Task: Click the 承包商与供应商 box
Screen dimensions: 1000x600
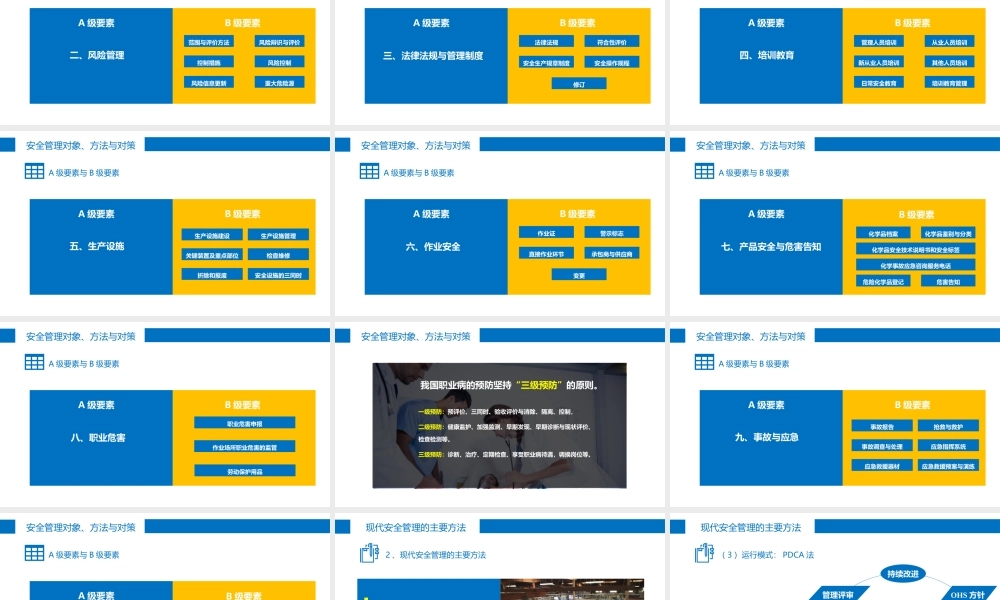Action: (612, 254)
